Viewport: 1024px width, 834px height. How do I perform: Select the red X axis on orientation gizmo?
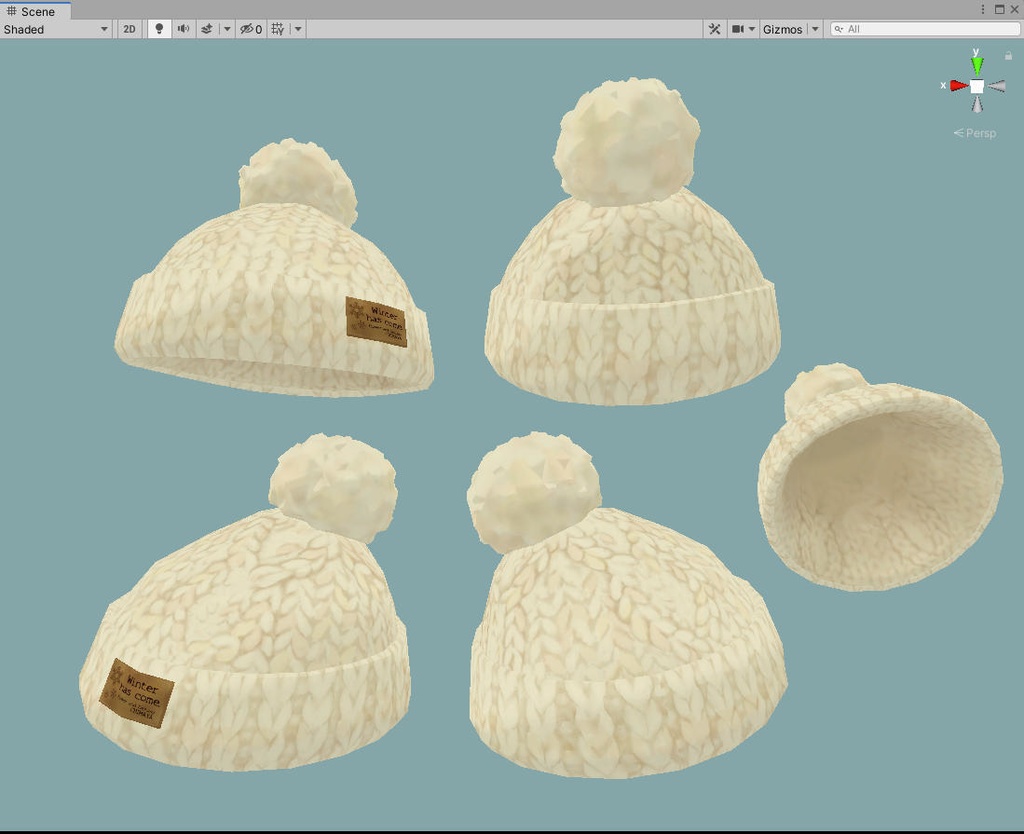955,86
